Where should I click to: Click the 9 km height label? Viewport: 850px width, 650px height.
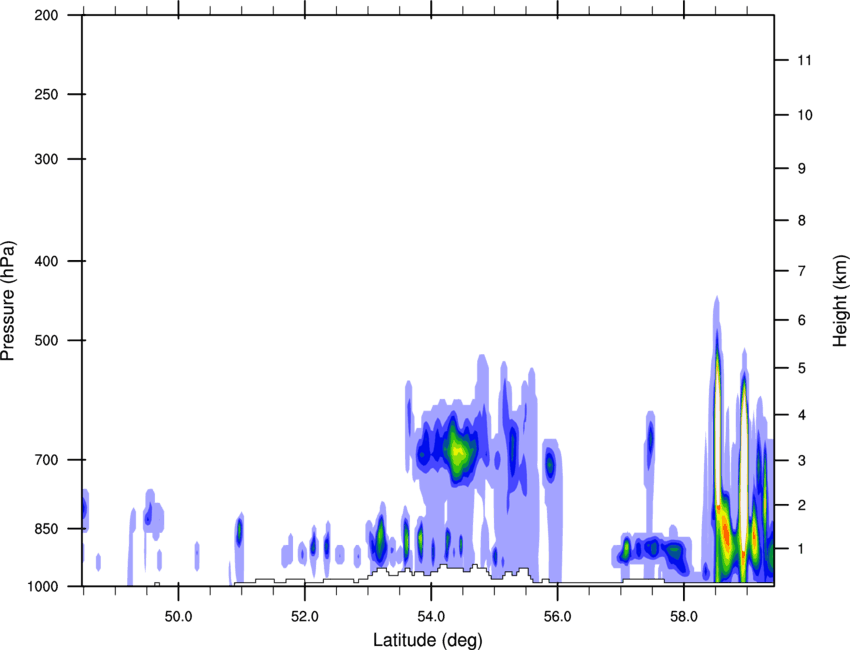point(802,169)
